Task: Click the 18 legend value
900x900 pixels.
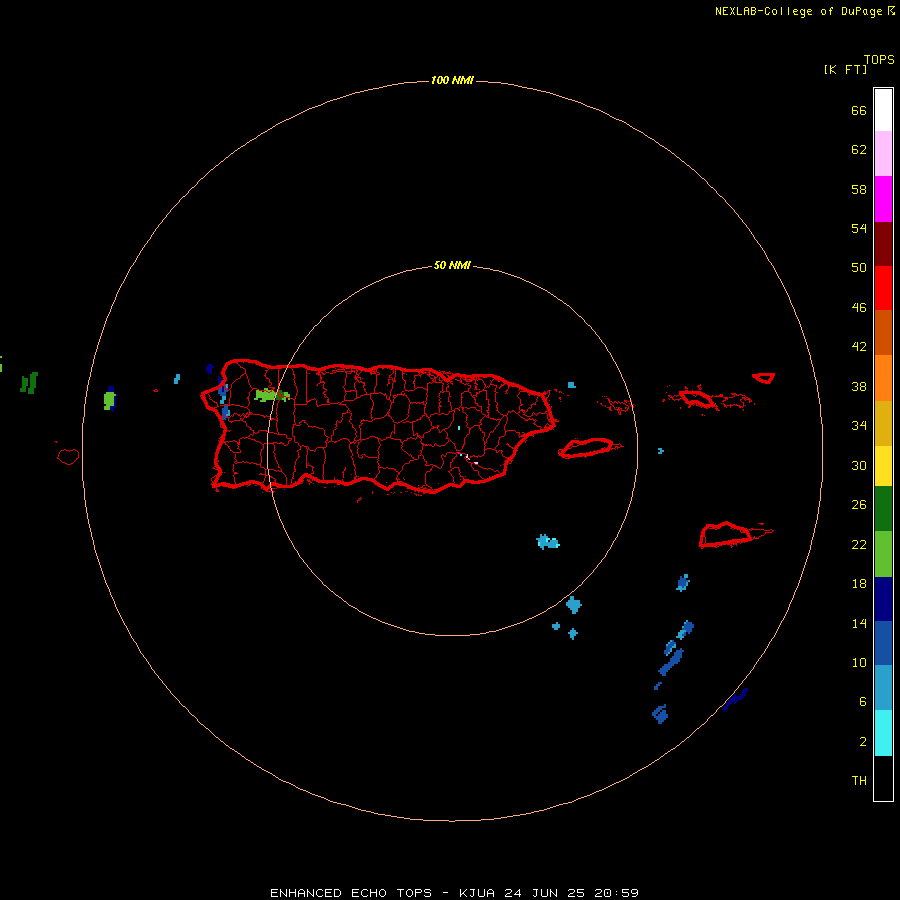Action: [x=859, y=584]
